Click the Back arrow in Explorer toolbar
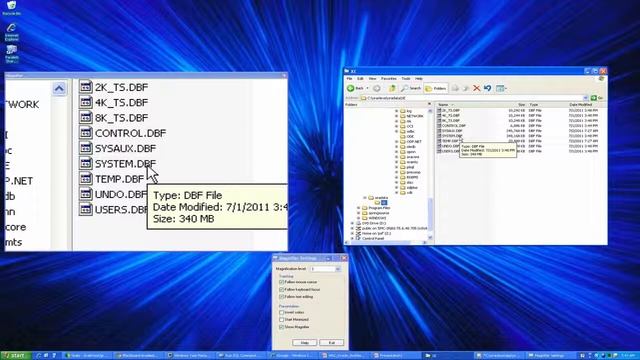 point(351,88)
